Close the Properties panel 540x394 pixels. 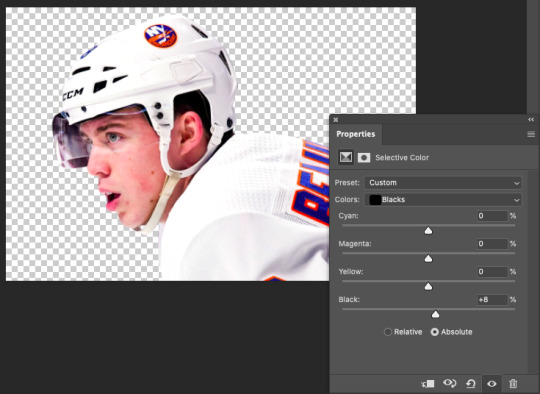coord(336,120)
